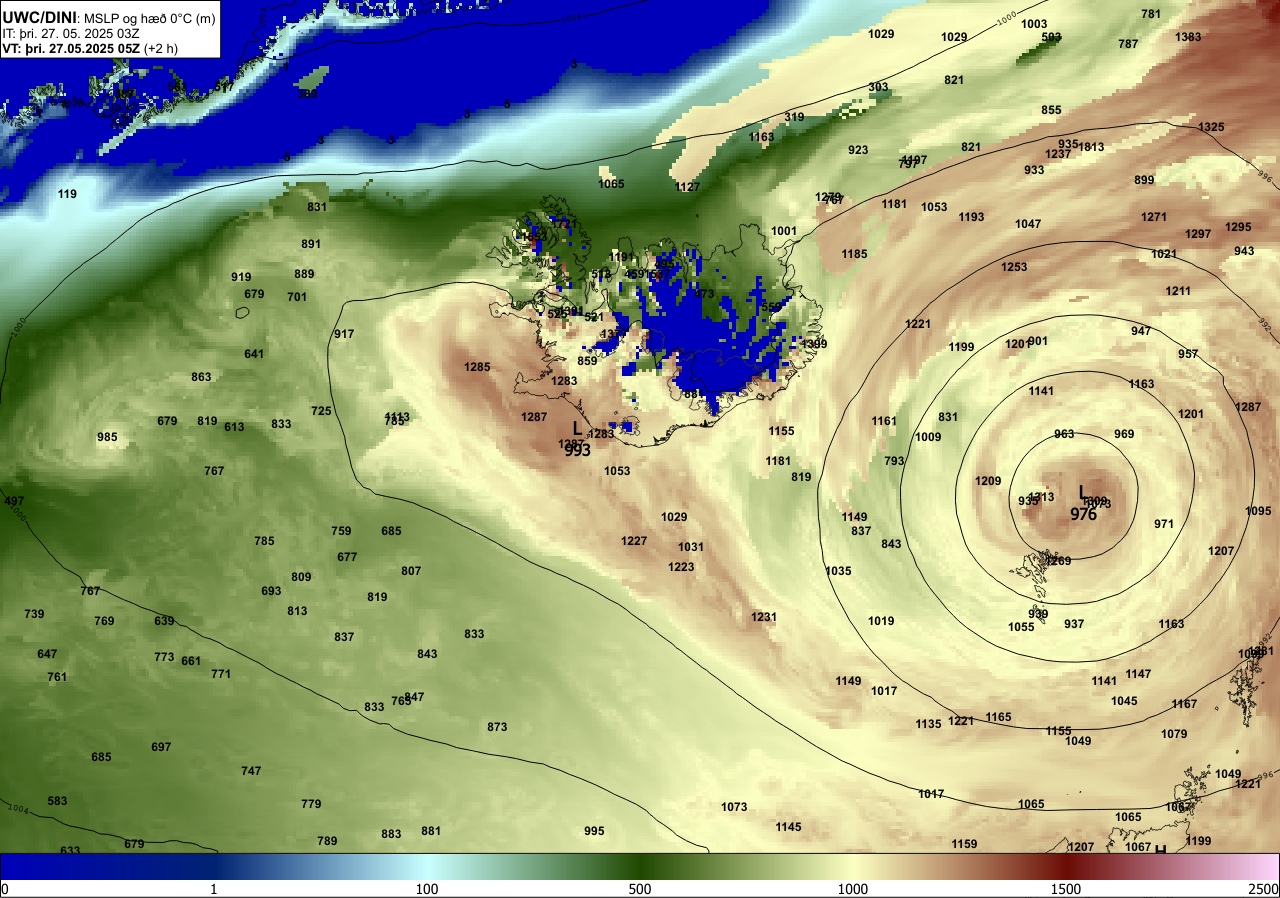Viewport: 1280px width, 898px height.
Task: Click the 1399 height value
Action: [x=814, y=344]
